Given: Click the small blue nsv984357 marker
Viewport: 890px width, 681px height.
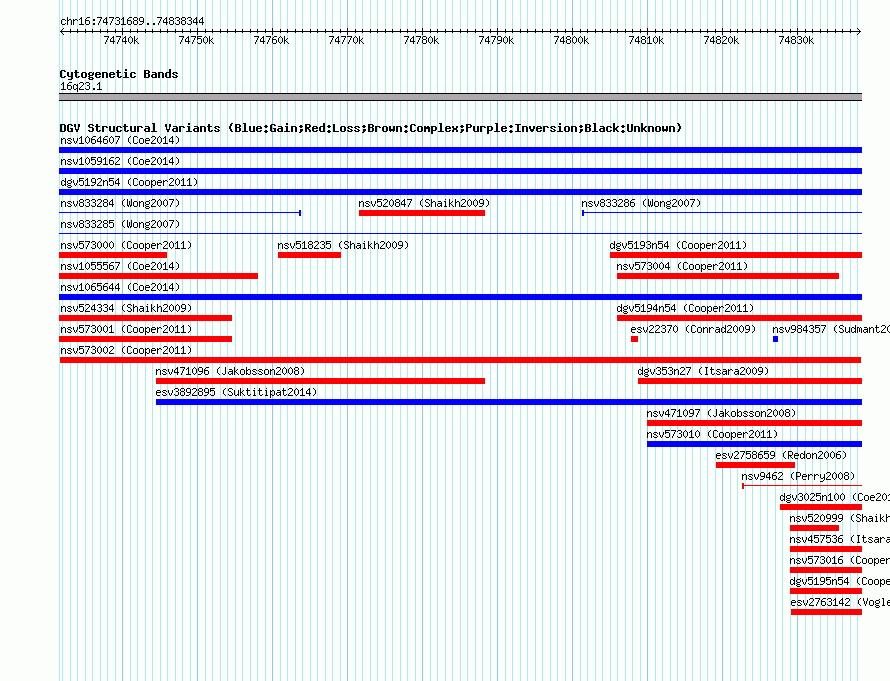Looking at the screenshot, I should [775, 339].
